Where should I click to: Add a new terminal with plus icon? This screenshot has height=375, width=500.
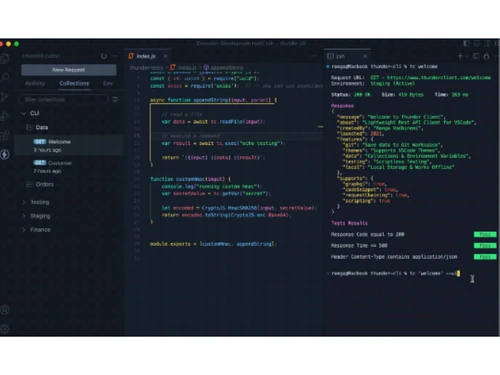click(460, 56)
